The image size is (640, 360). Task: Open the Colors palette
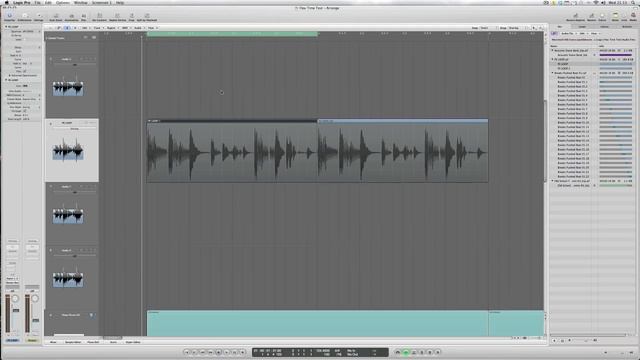602,17
